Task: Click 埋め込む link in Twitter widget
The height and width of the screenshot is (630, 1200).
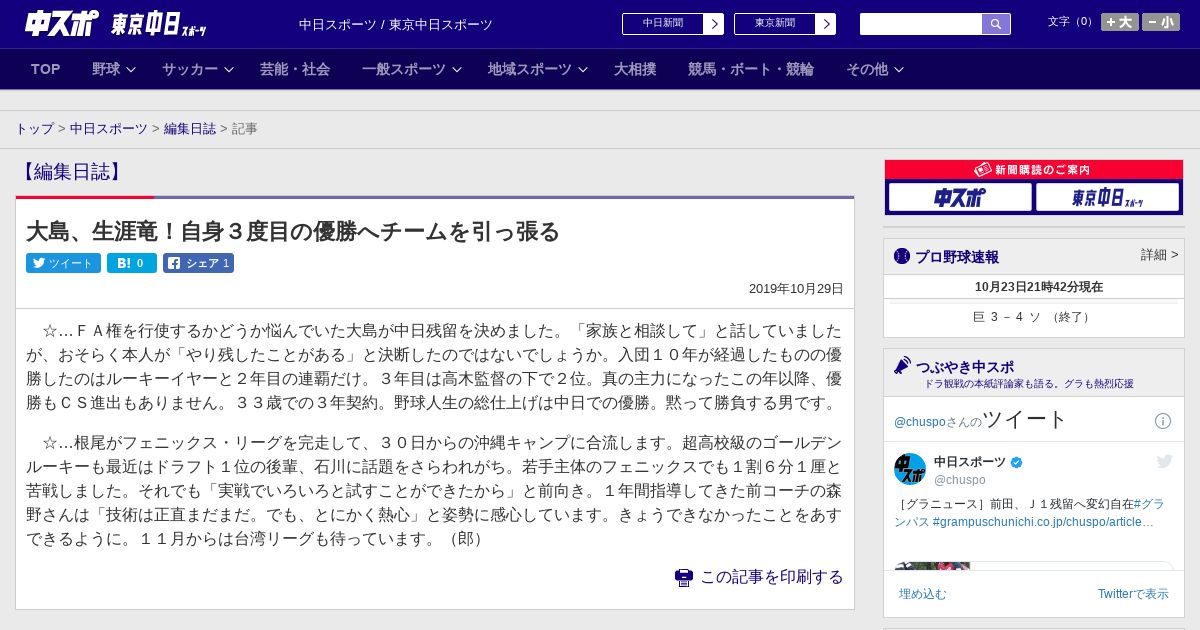Action: [x=922, y=594]
